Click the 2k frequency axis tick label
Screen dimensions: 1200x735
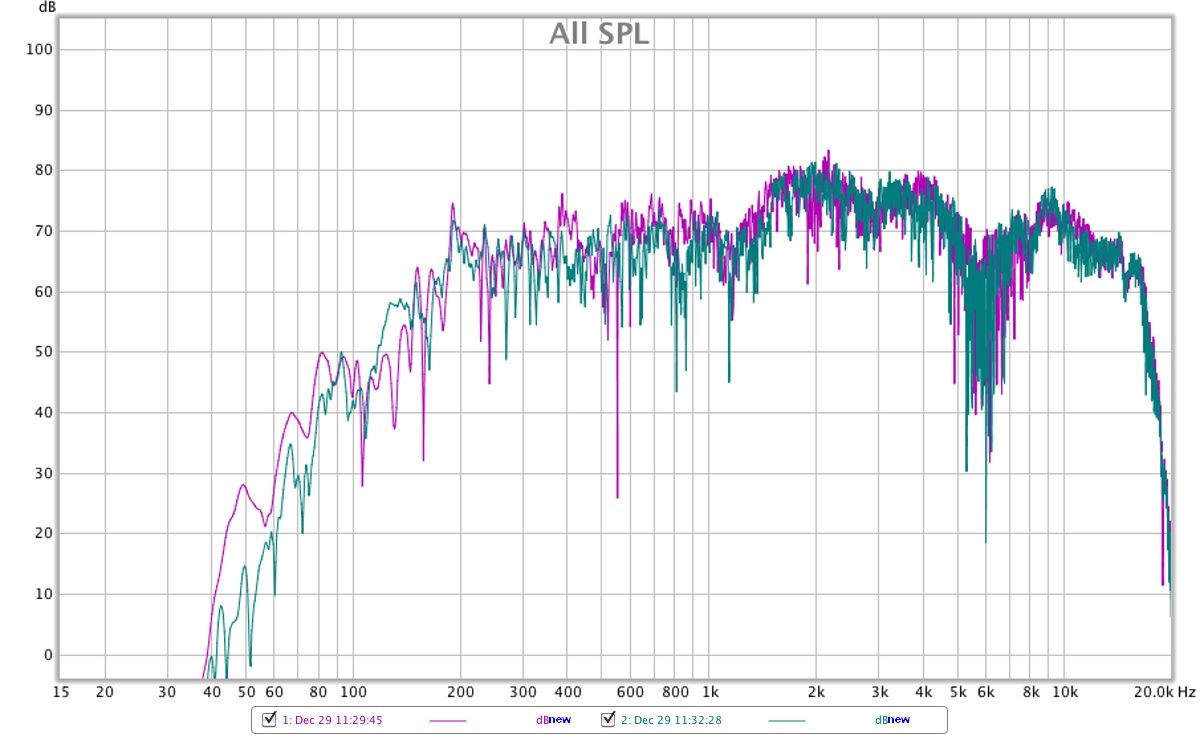click(816, 692)
